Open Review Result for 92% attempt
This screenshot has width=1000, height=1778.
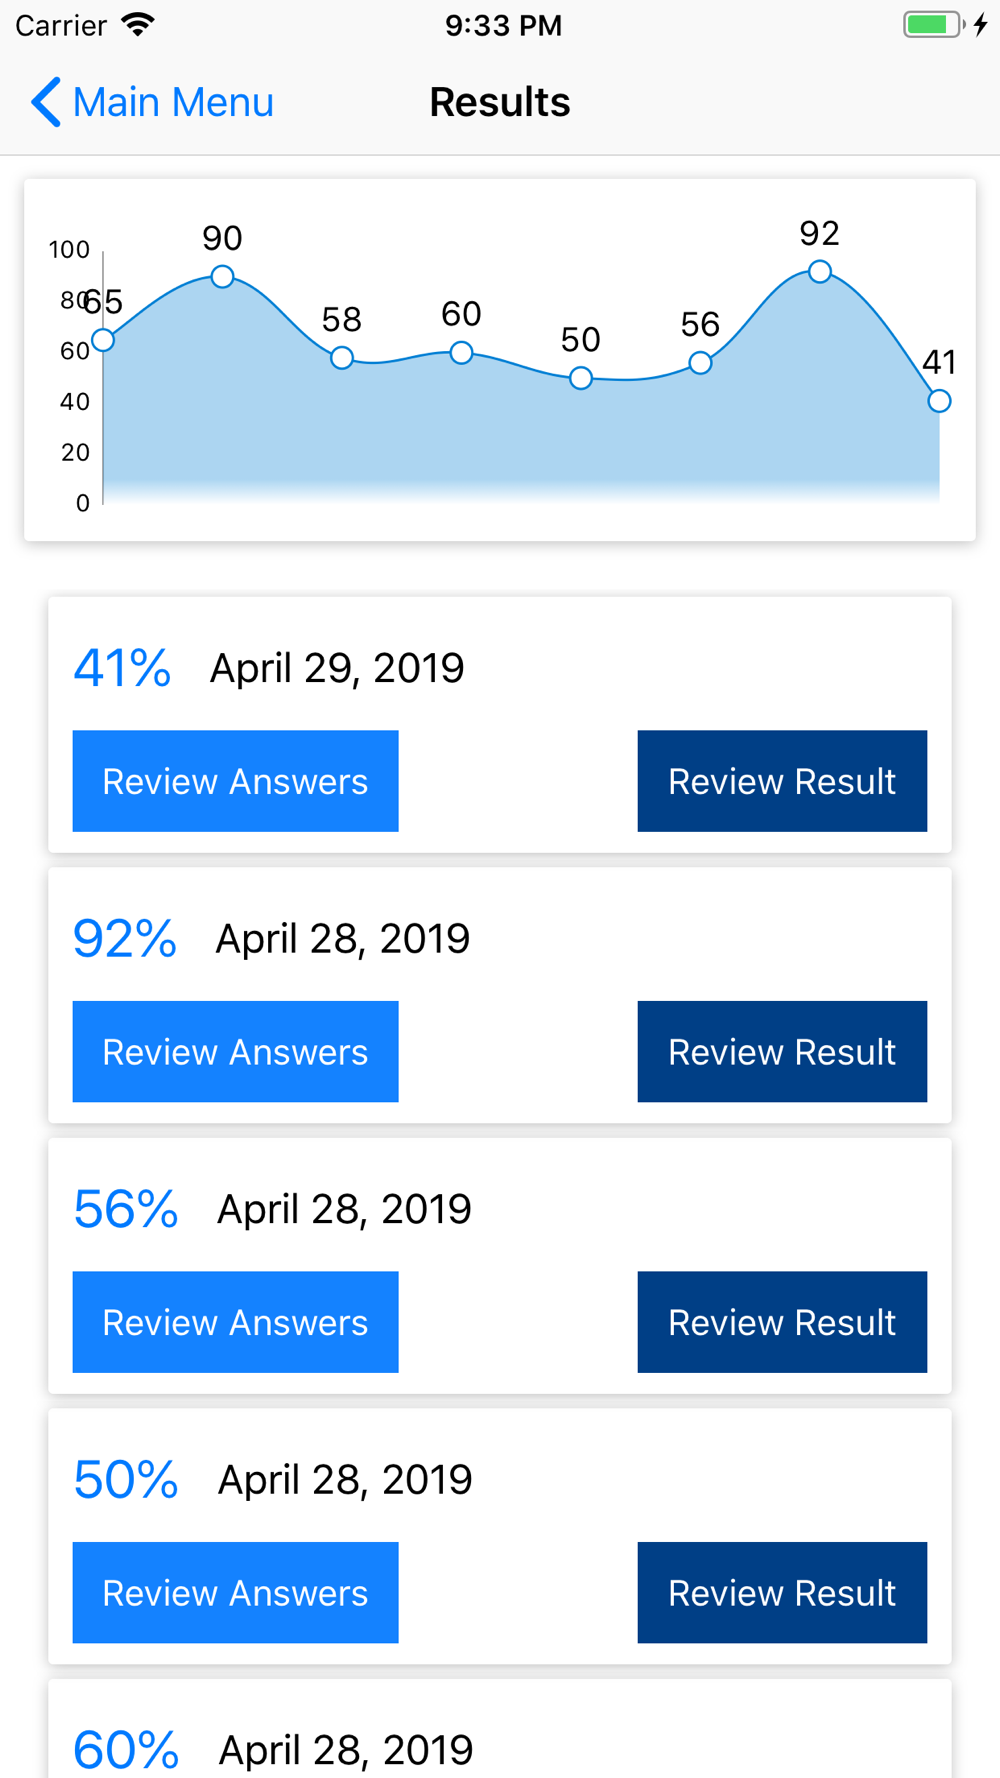point(782,1051)
